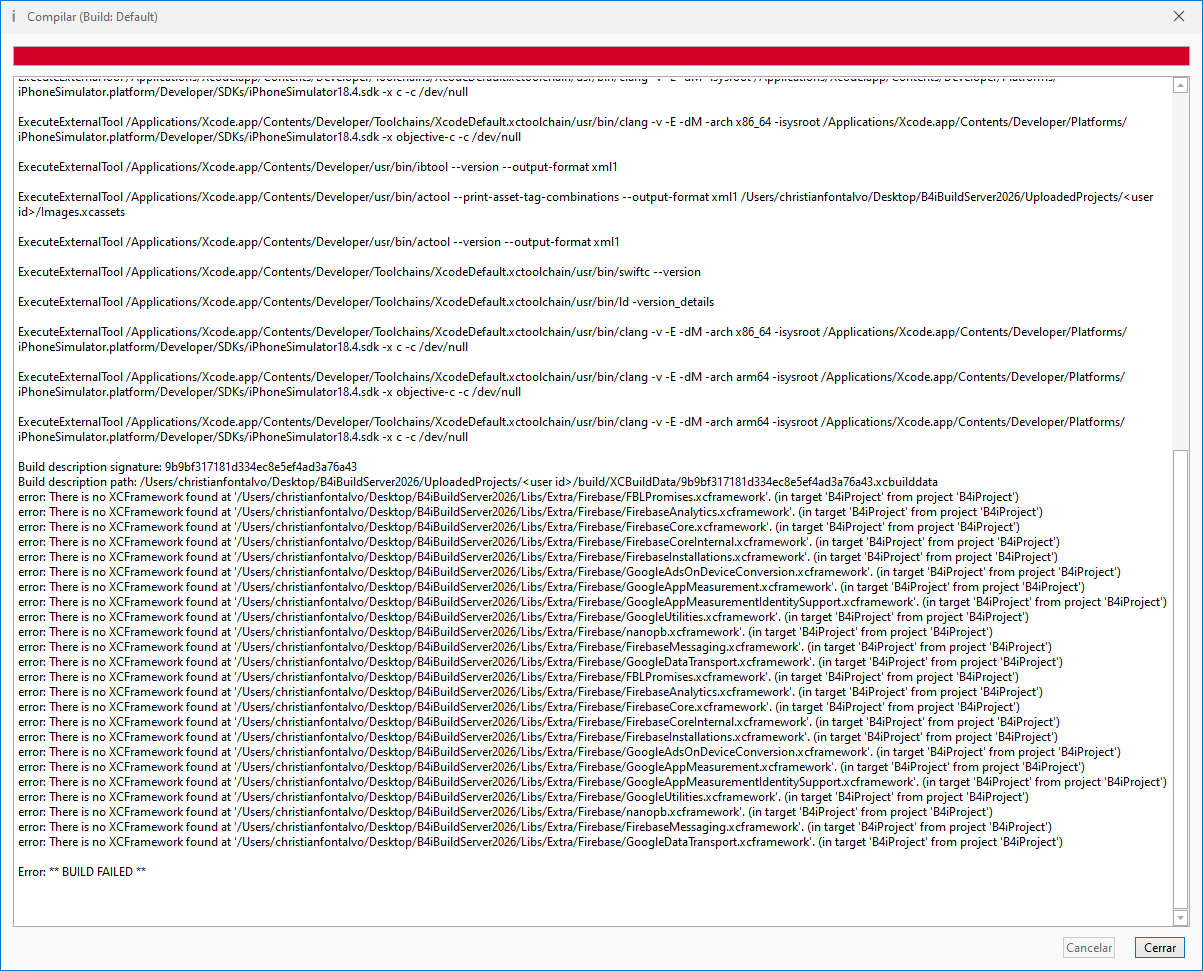Click the log scrollbar down arrow
The width and height of the screenshot is (1203, 971).
coord(1181,917)
